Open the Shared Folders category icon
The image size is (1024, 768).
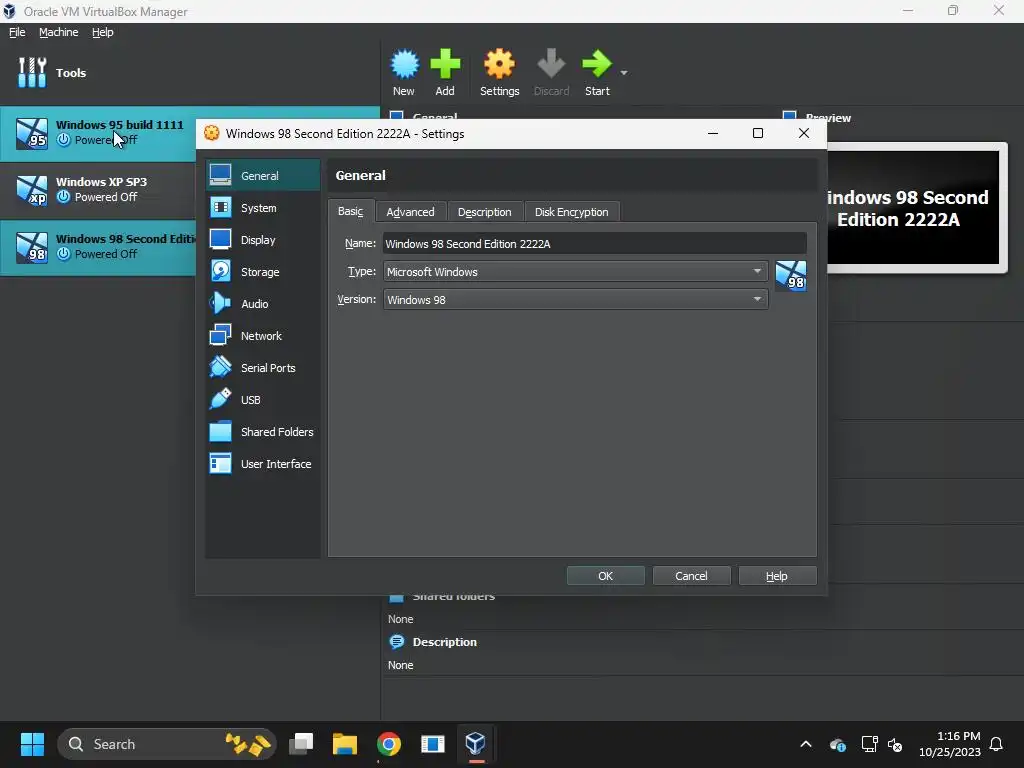(x=220, y=431)
